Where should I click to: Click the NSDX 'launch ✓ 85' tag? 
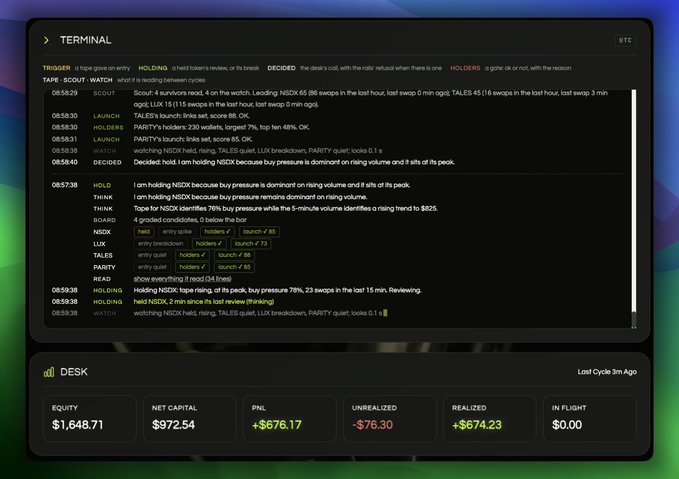[259, 232]
